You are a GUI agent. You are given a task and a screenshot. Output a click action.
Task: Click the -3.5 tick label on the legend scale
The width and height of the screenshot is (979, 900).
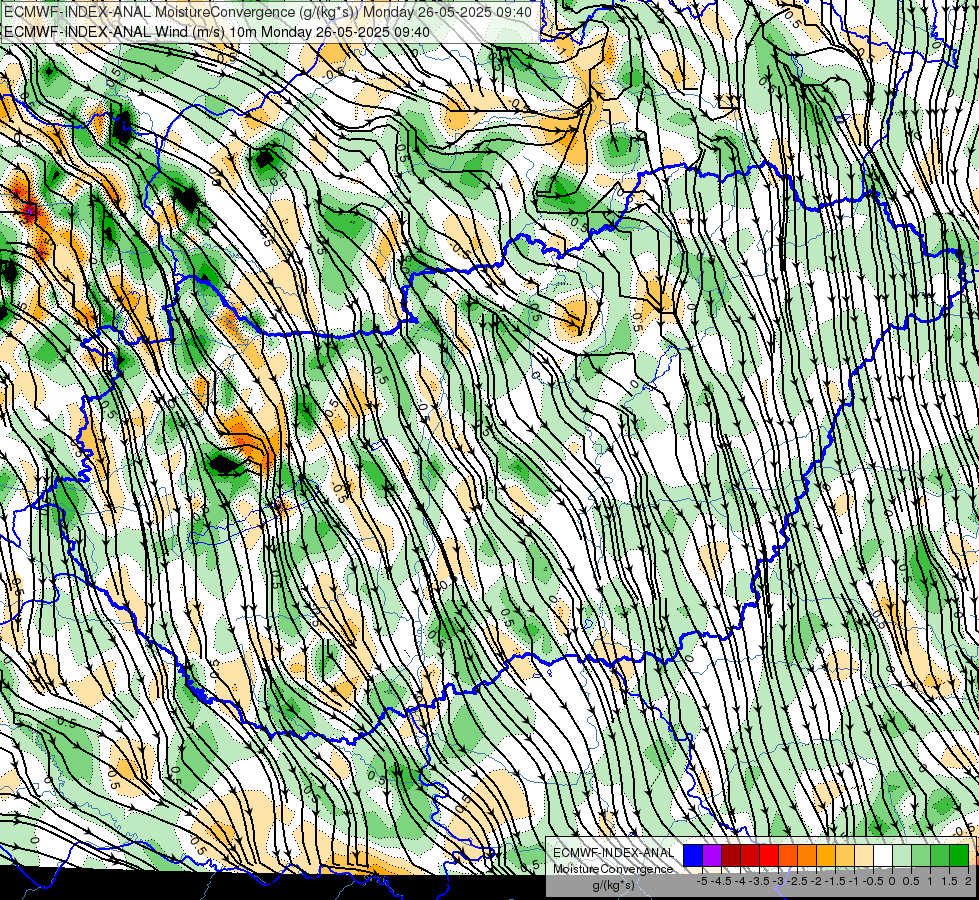(x=759, y=881)
